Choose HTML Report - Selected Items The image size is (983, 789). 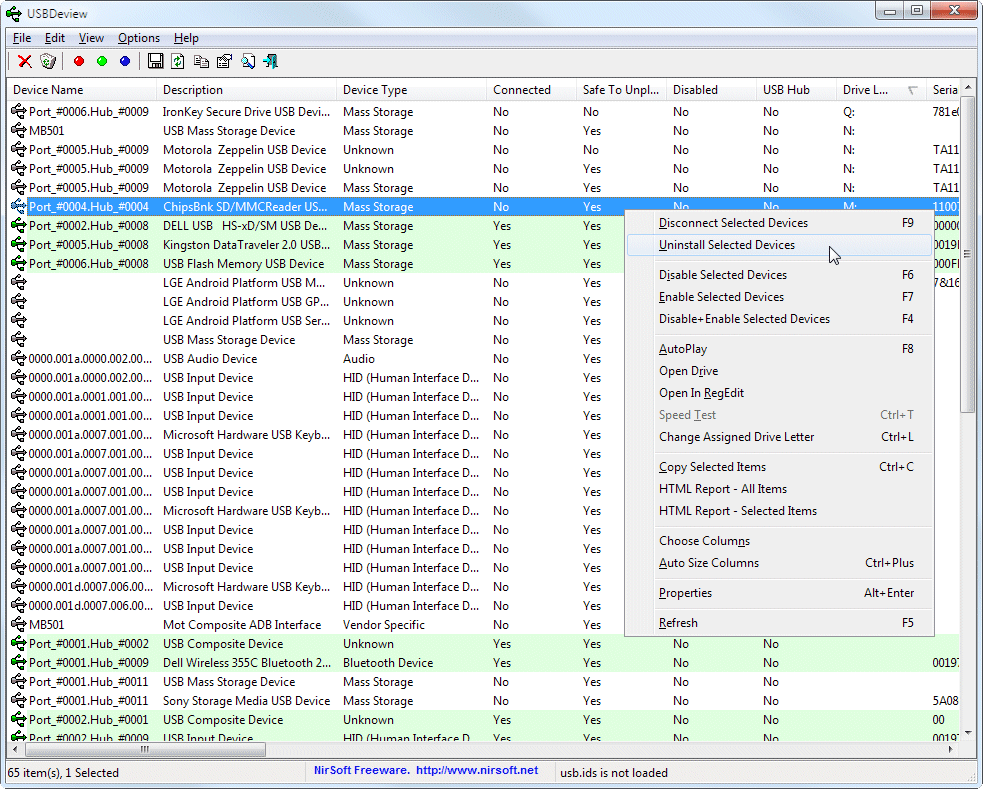click(779, 511)
